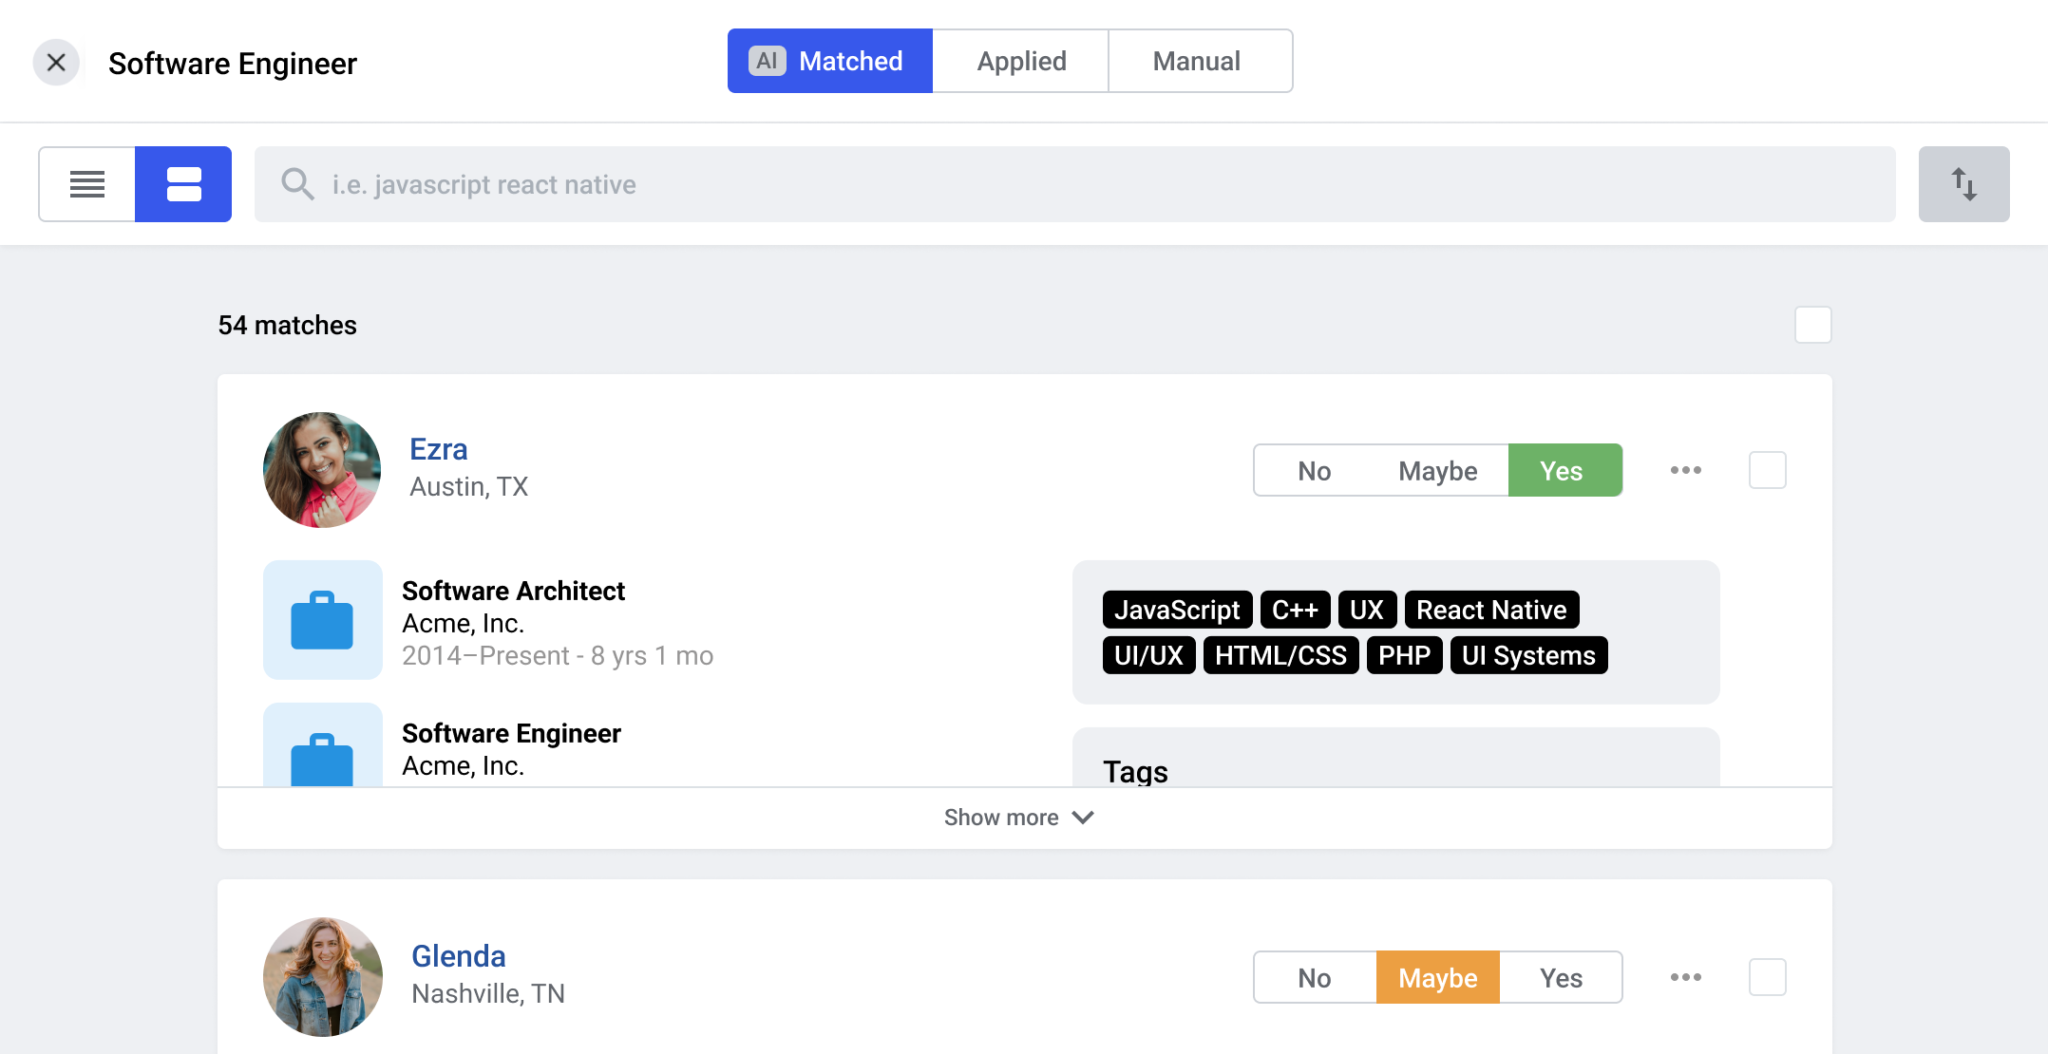This screenshot has height=1054, width=2048.
Task: Tick the select-all matches checkbox
Action: pos(1812,325)
